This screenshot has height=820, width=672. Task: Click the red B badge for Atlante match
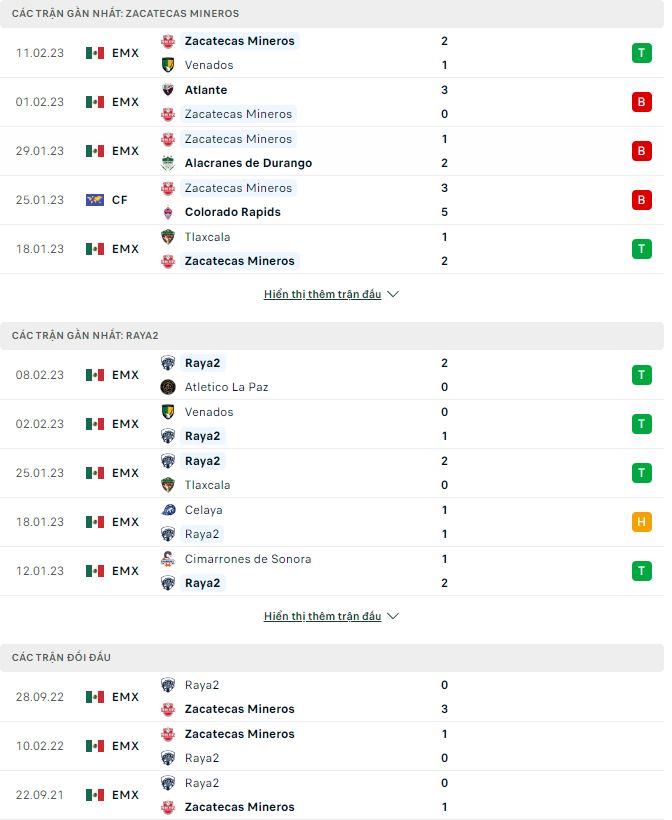click(x=640, y=102)
